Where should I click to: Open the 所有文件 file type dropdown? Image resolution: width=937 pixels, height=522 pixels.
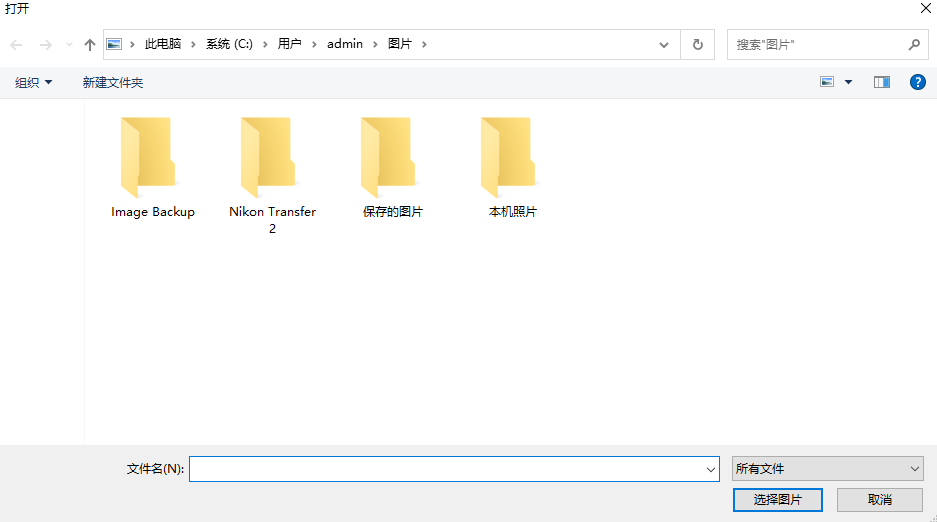point(827,469)
